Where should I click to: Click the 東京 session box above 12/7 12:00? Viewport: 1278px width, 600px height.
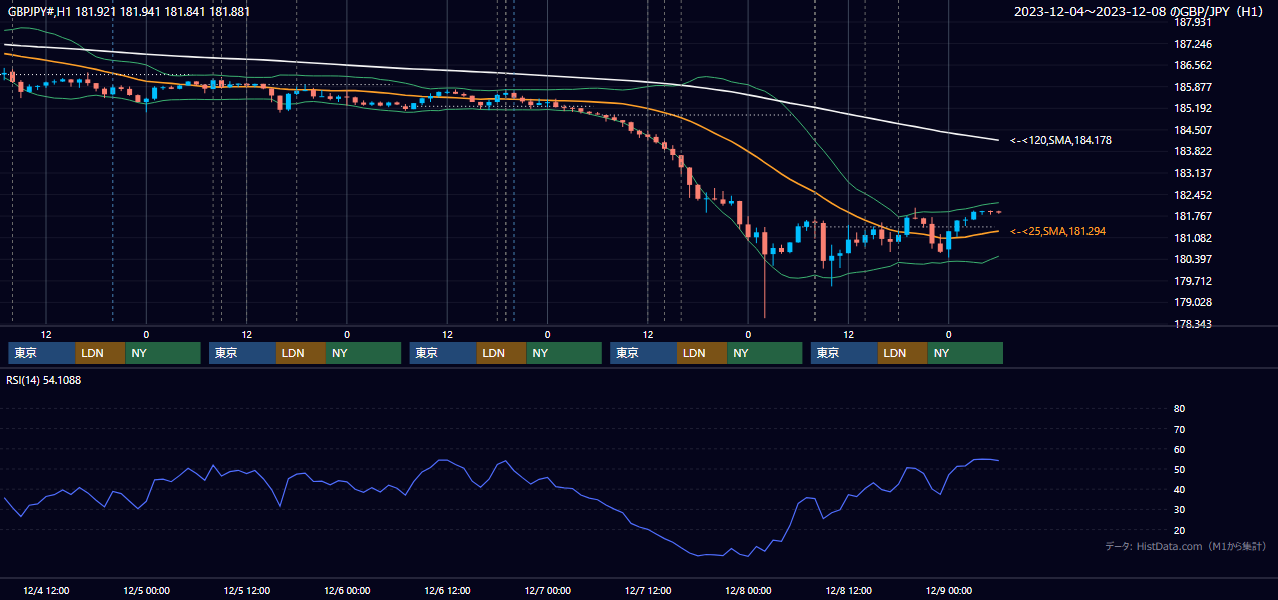[x=644, y=353]
